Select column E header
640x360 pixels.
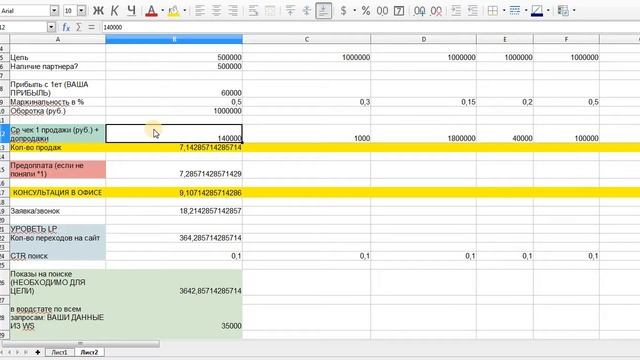click(x=505, y=40)
